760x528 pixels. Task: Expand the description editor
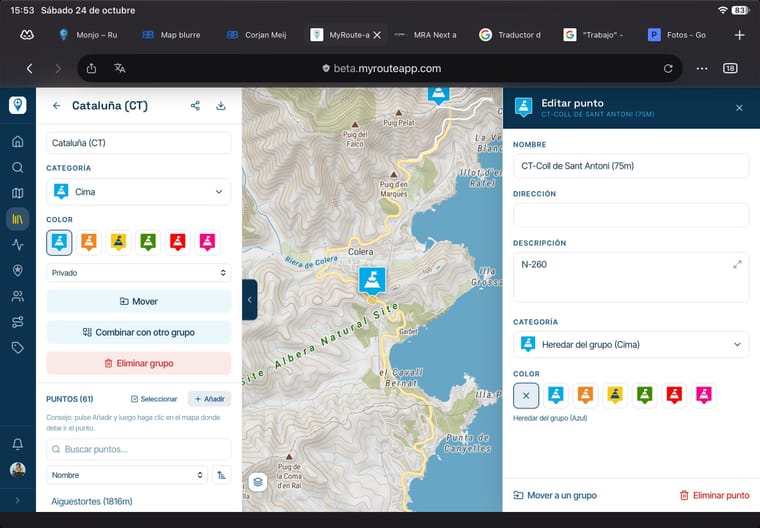click(x=737, y=264)
